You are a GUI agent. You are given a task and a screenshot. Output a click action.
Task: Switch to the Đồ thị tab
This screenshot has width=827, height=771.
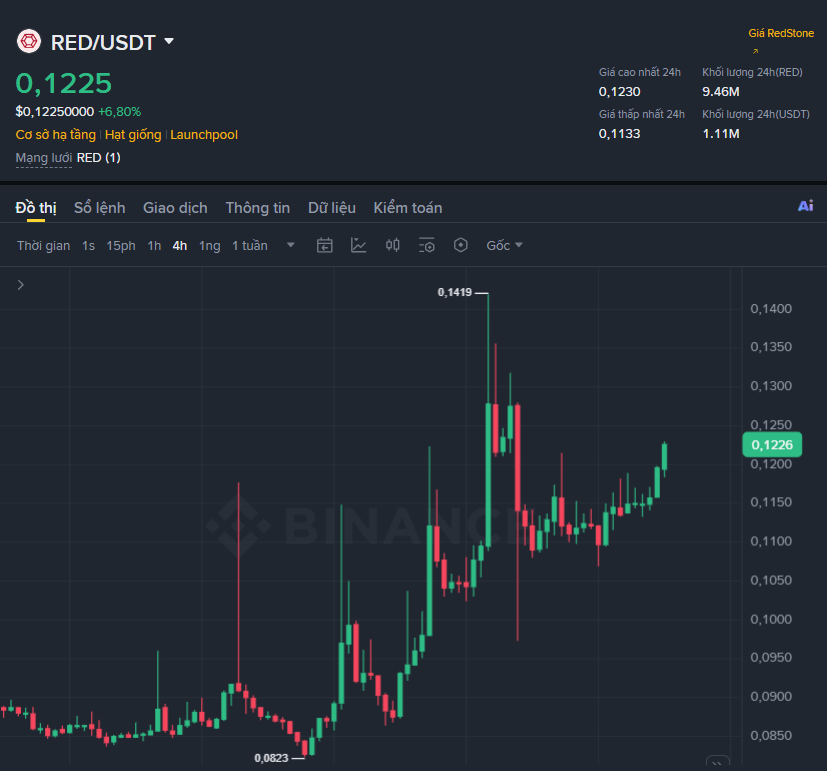[36, 208]
